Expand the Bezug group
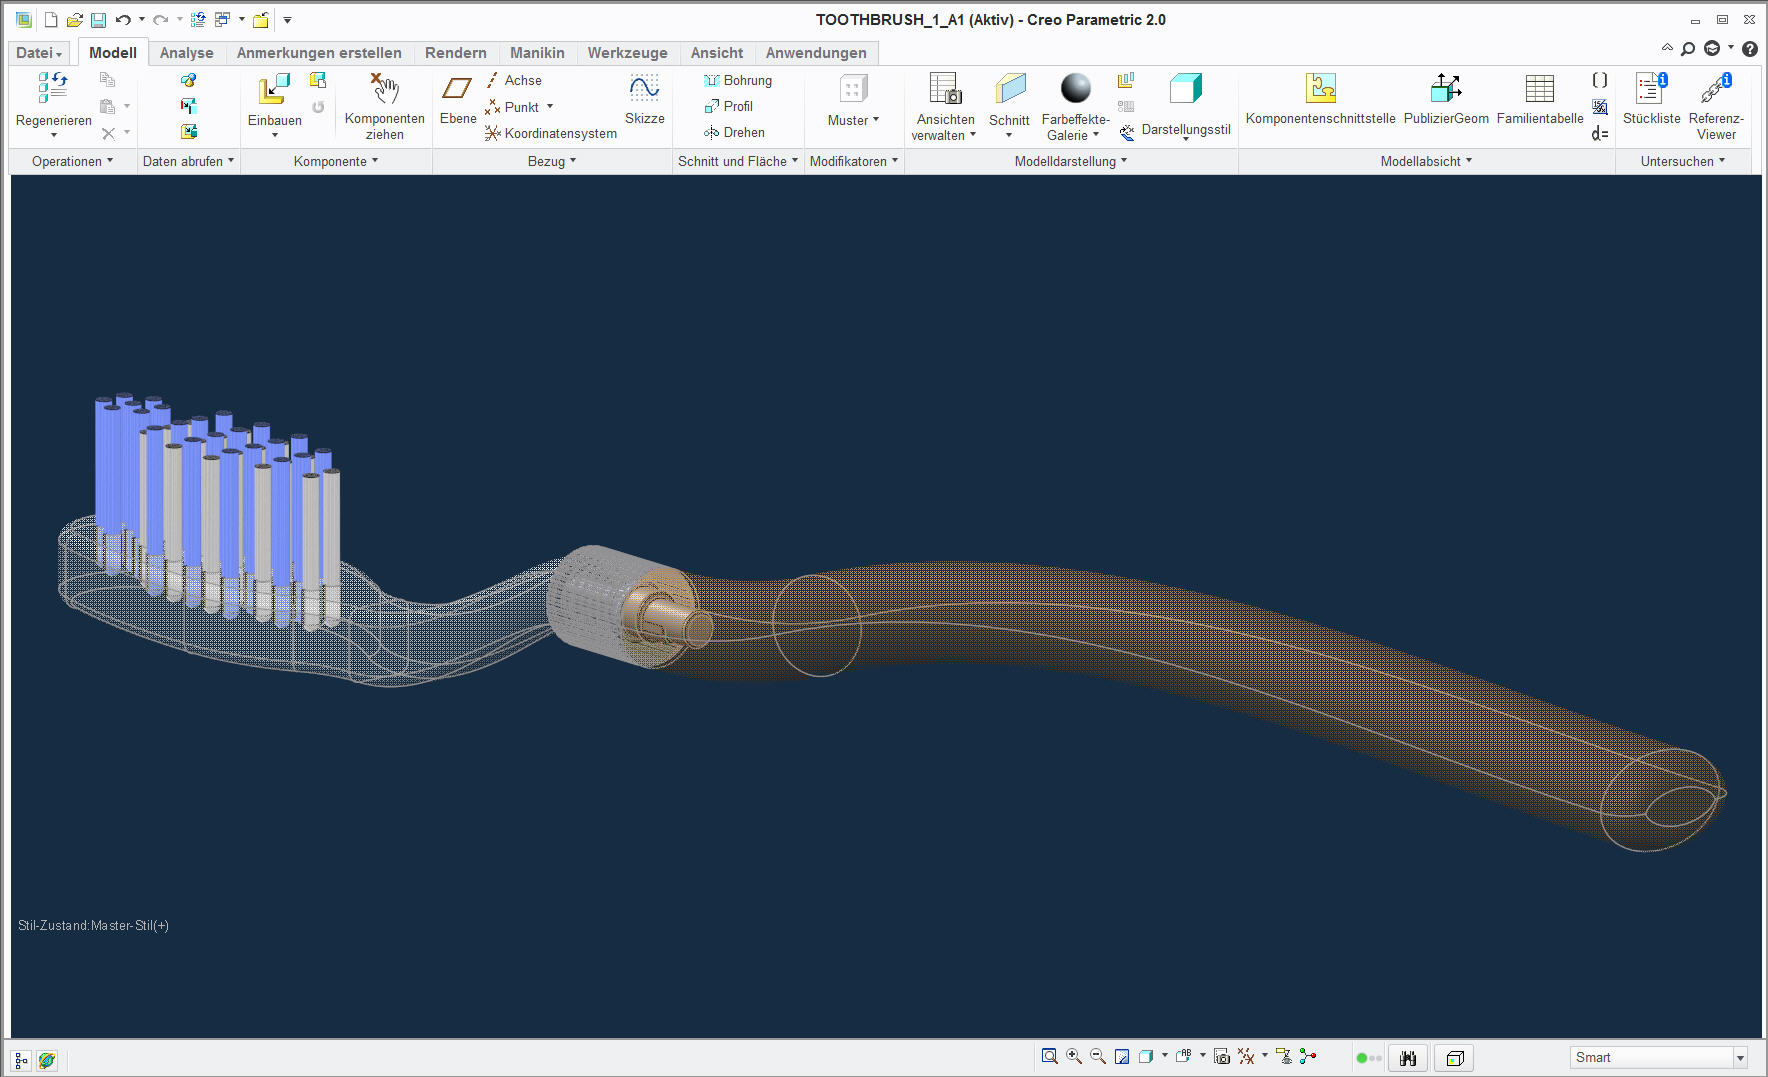 coord(552,161)
